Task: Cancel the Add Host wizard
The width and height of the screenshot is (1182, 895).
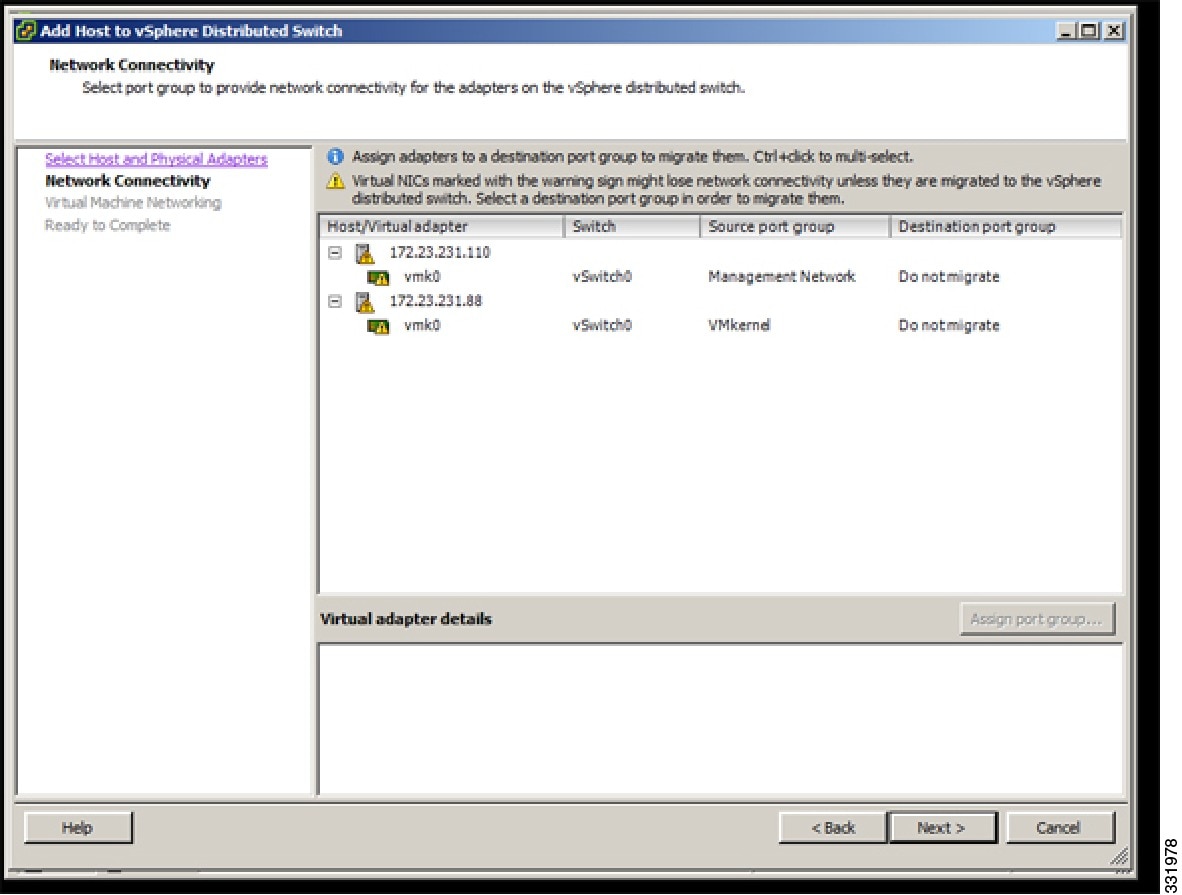Action: click(x=1060, y=828)
